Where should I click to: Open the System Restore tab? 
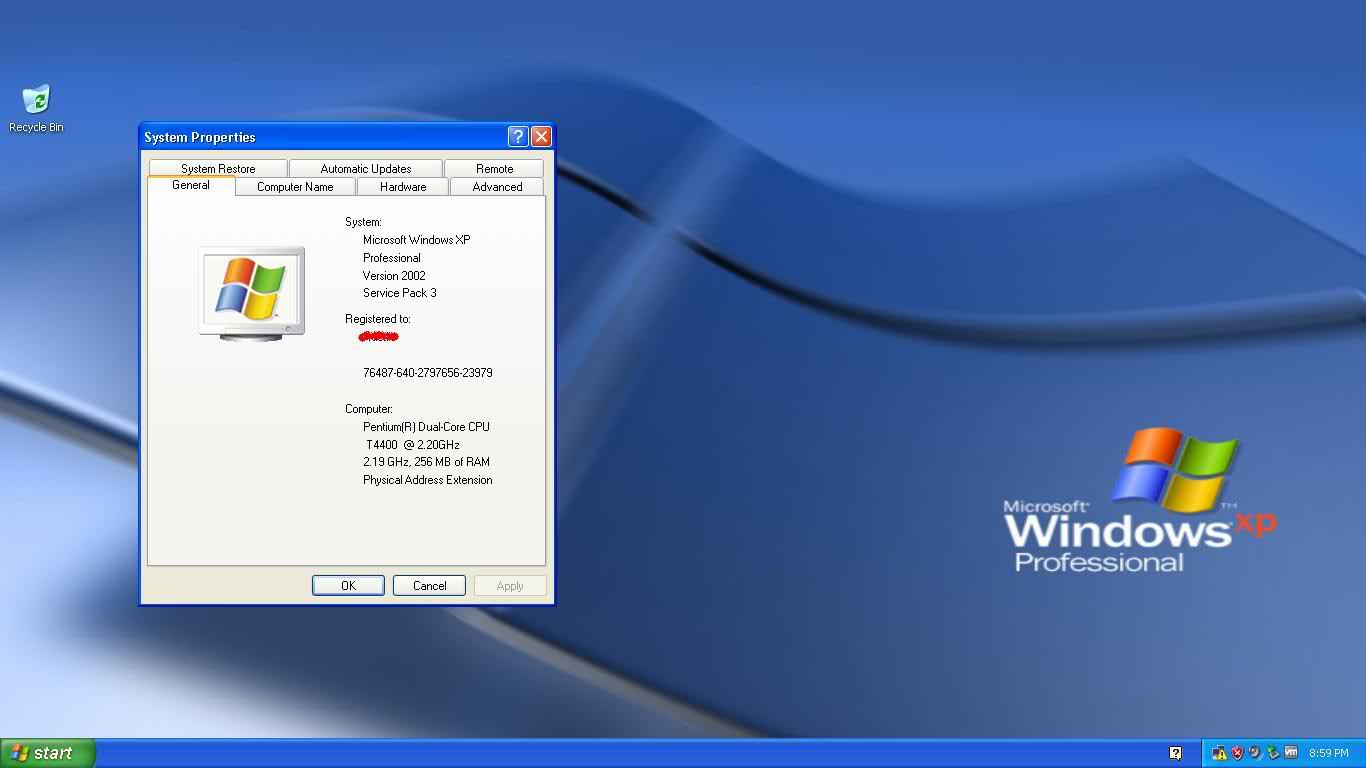(x=217, y=168)
